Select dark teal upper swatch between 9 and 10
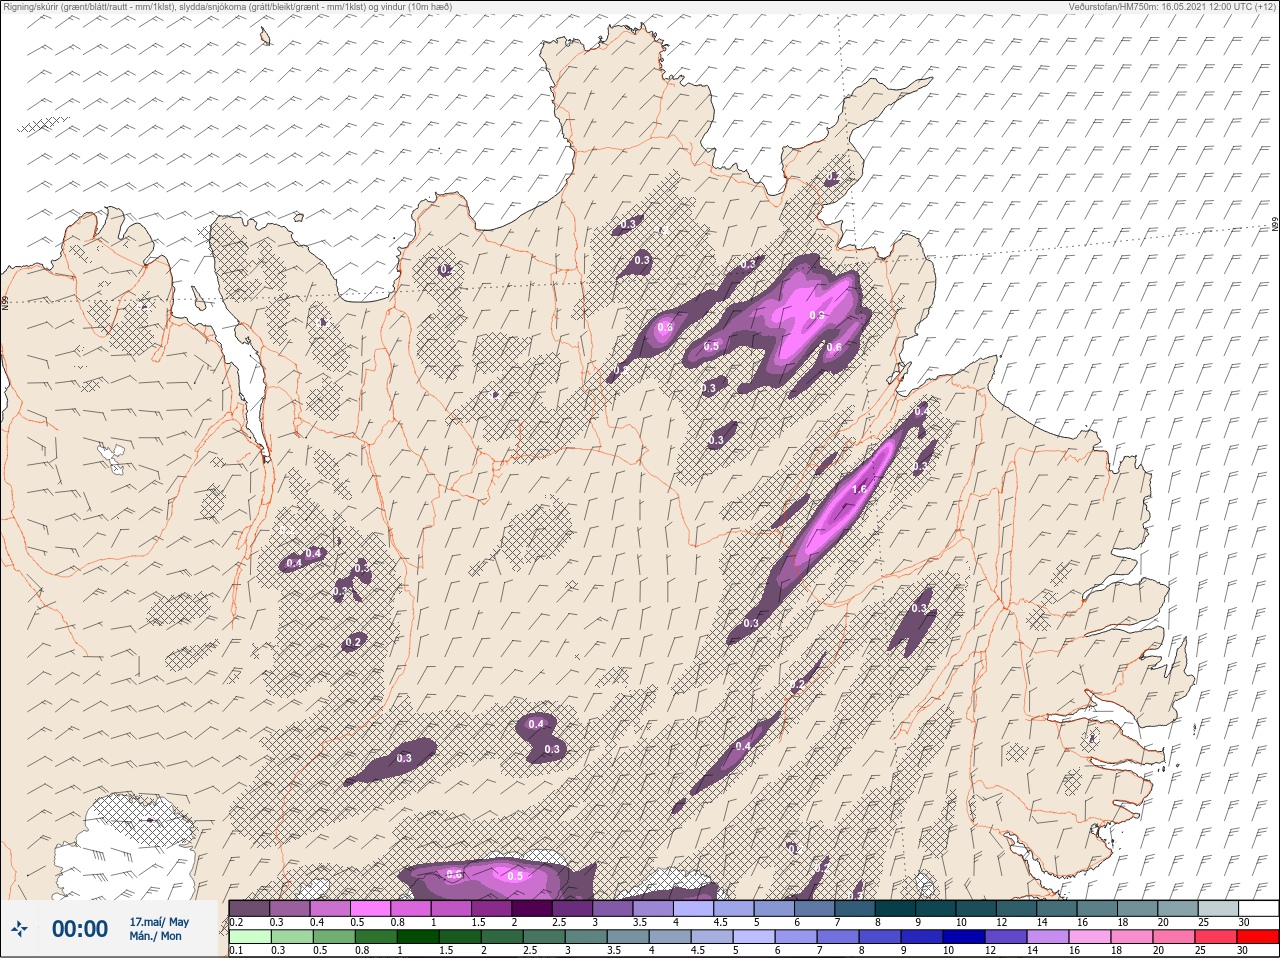Image resolution: width=1280 pixels, height=958 pixels. coord(936,908)
